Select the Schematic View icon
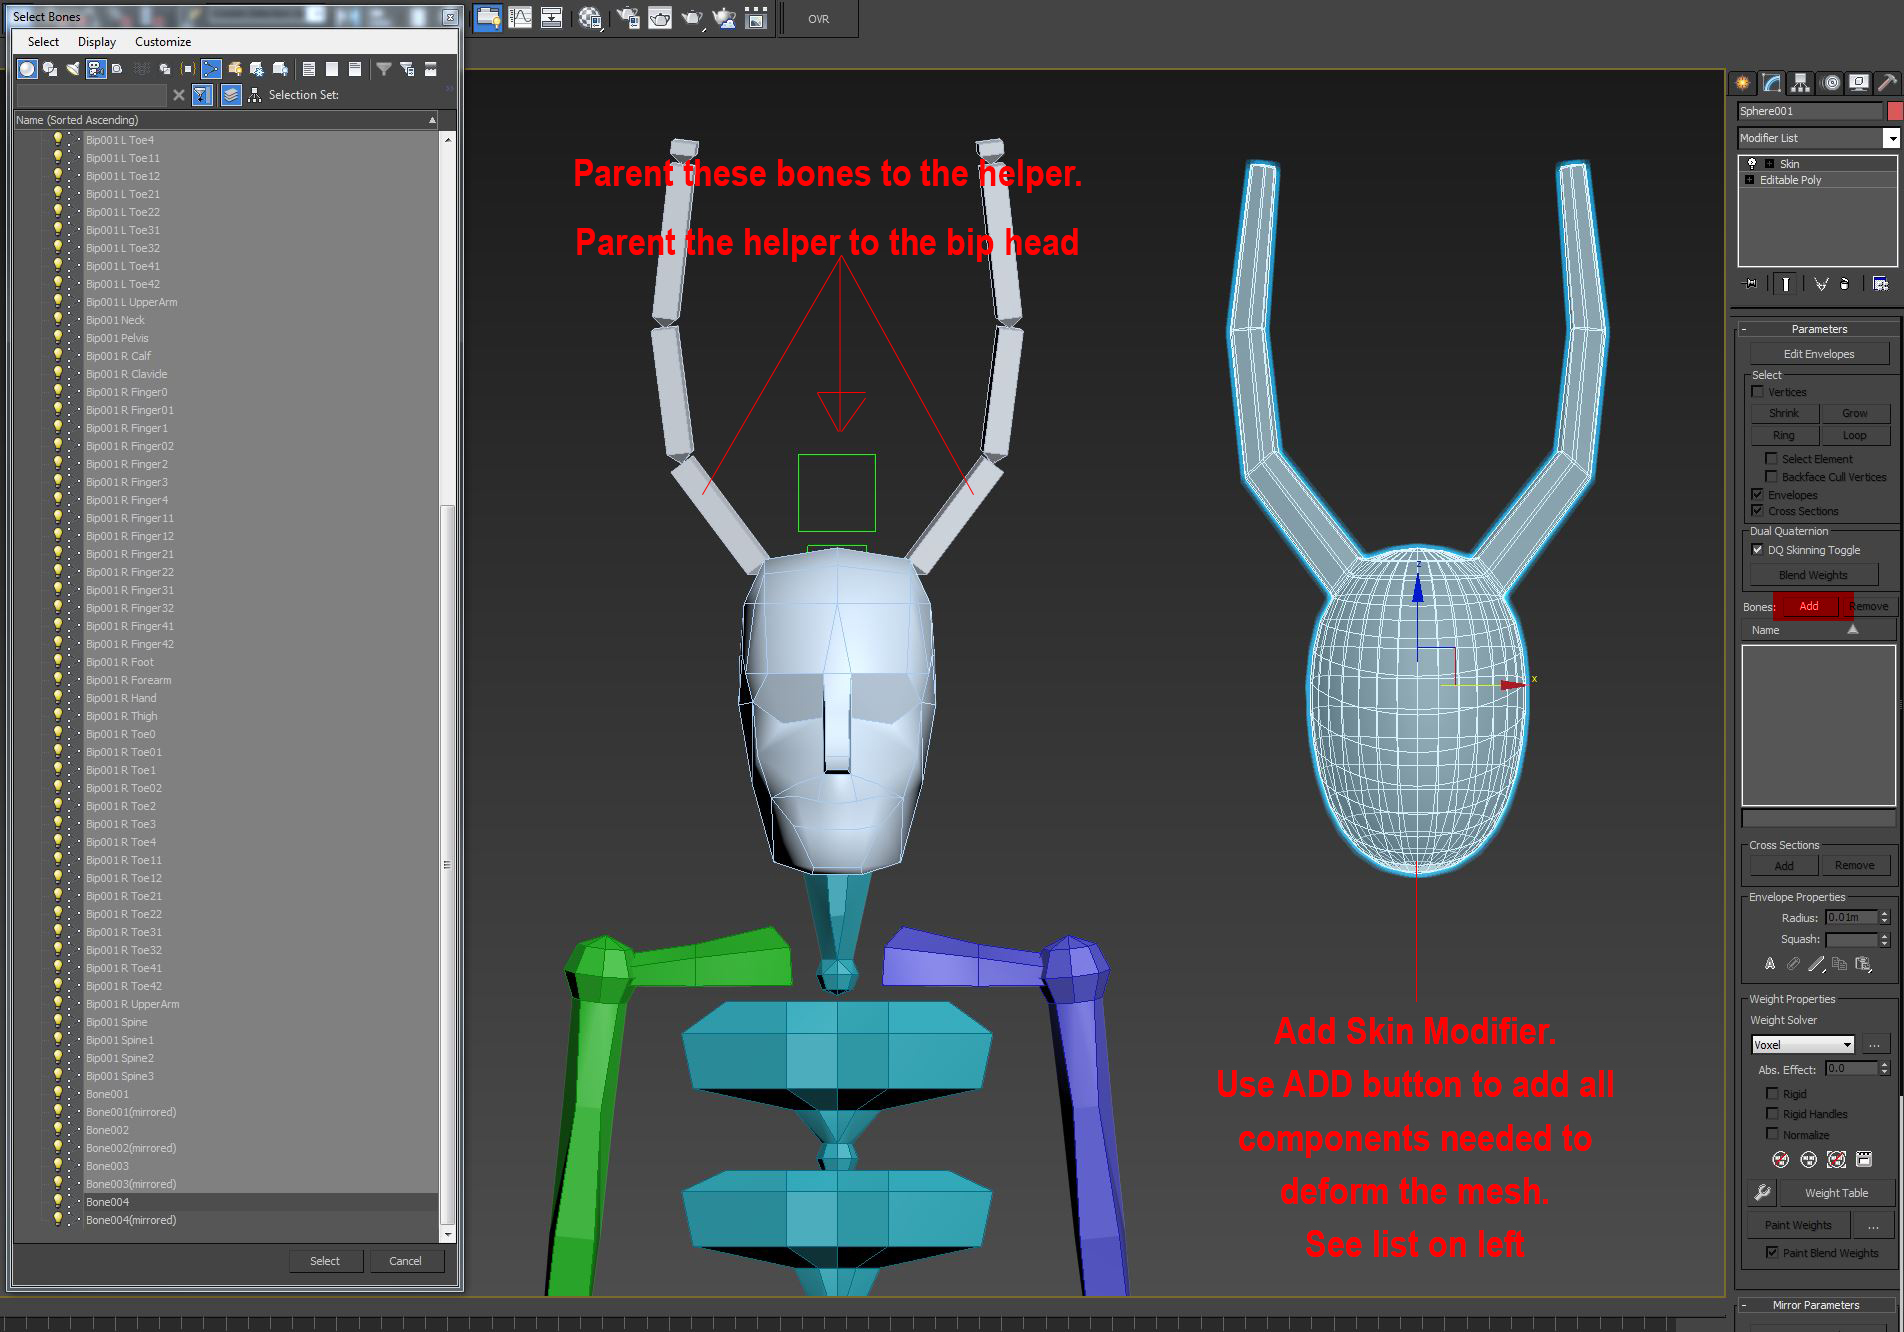 [551, 18]
